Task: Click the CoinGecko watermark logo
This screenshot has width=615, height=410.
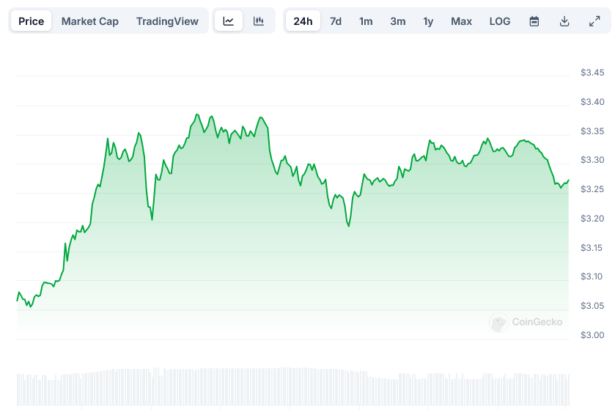Action: click(x=526, y=322)
